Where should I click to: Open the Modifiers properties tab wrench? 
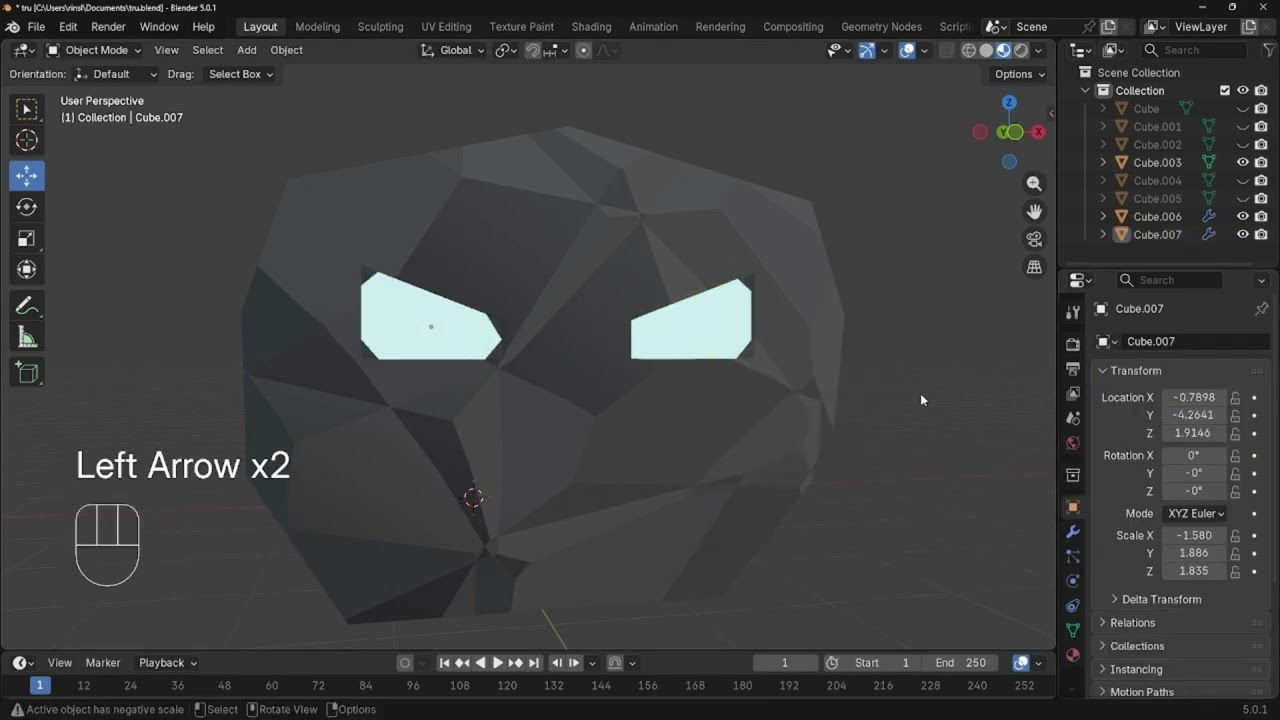pyautogui.click(x=1073, y=532)
